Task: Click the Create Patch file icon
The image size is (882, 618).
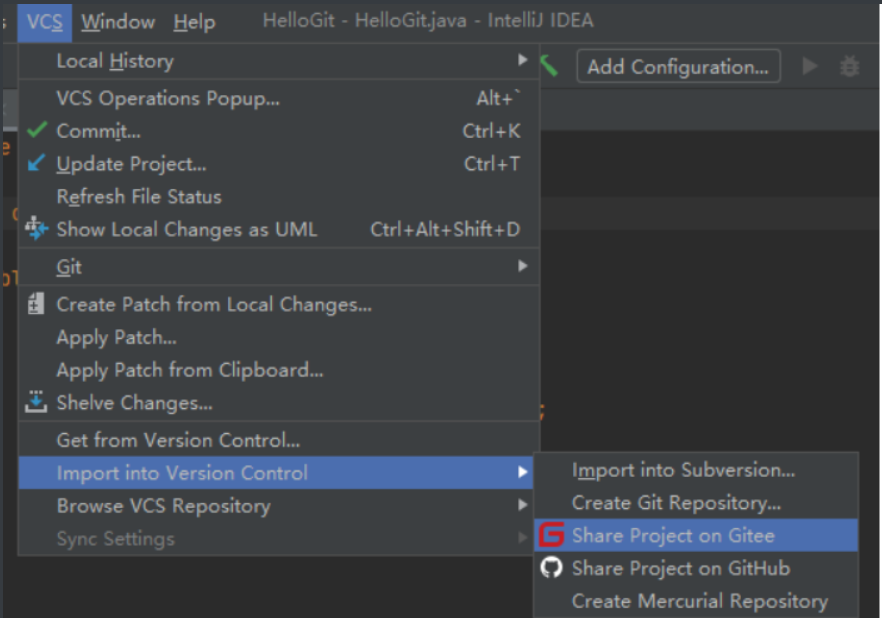Action: [x=36, y=304]
